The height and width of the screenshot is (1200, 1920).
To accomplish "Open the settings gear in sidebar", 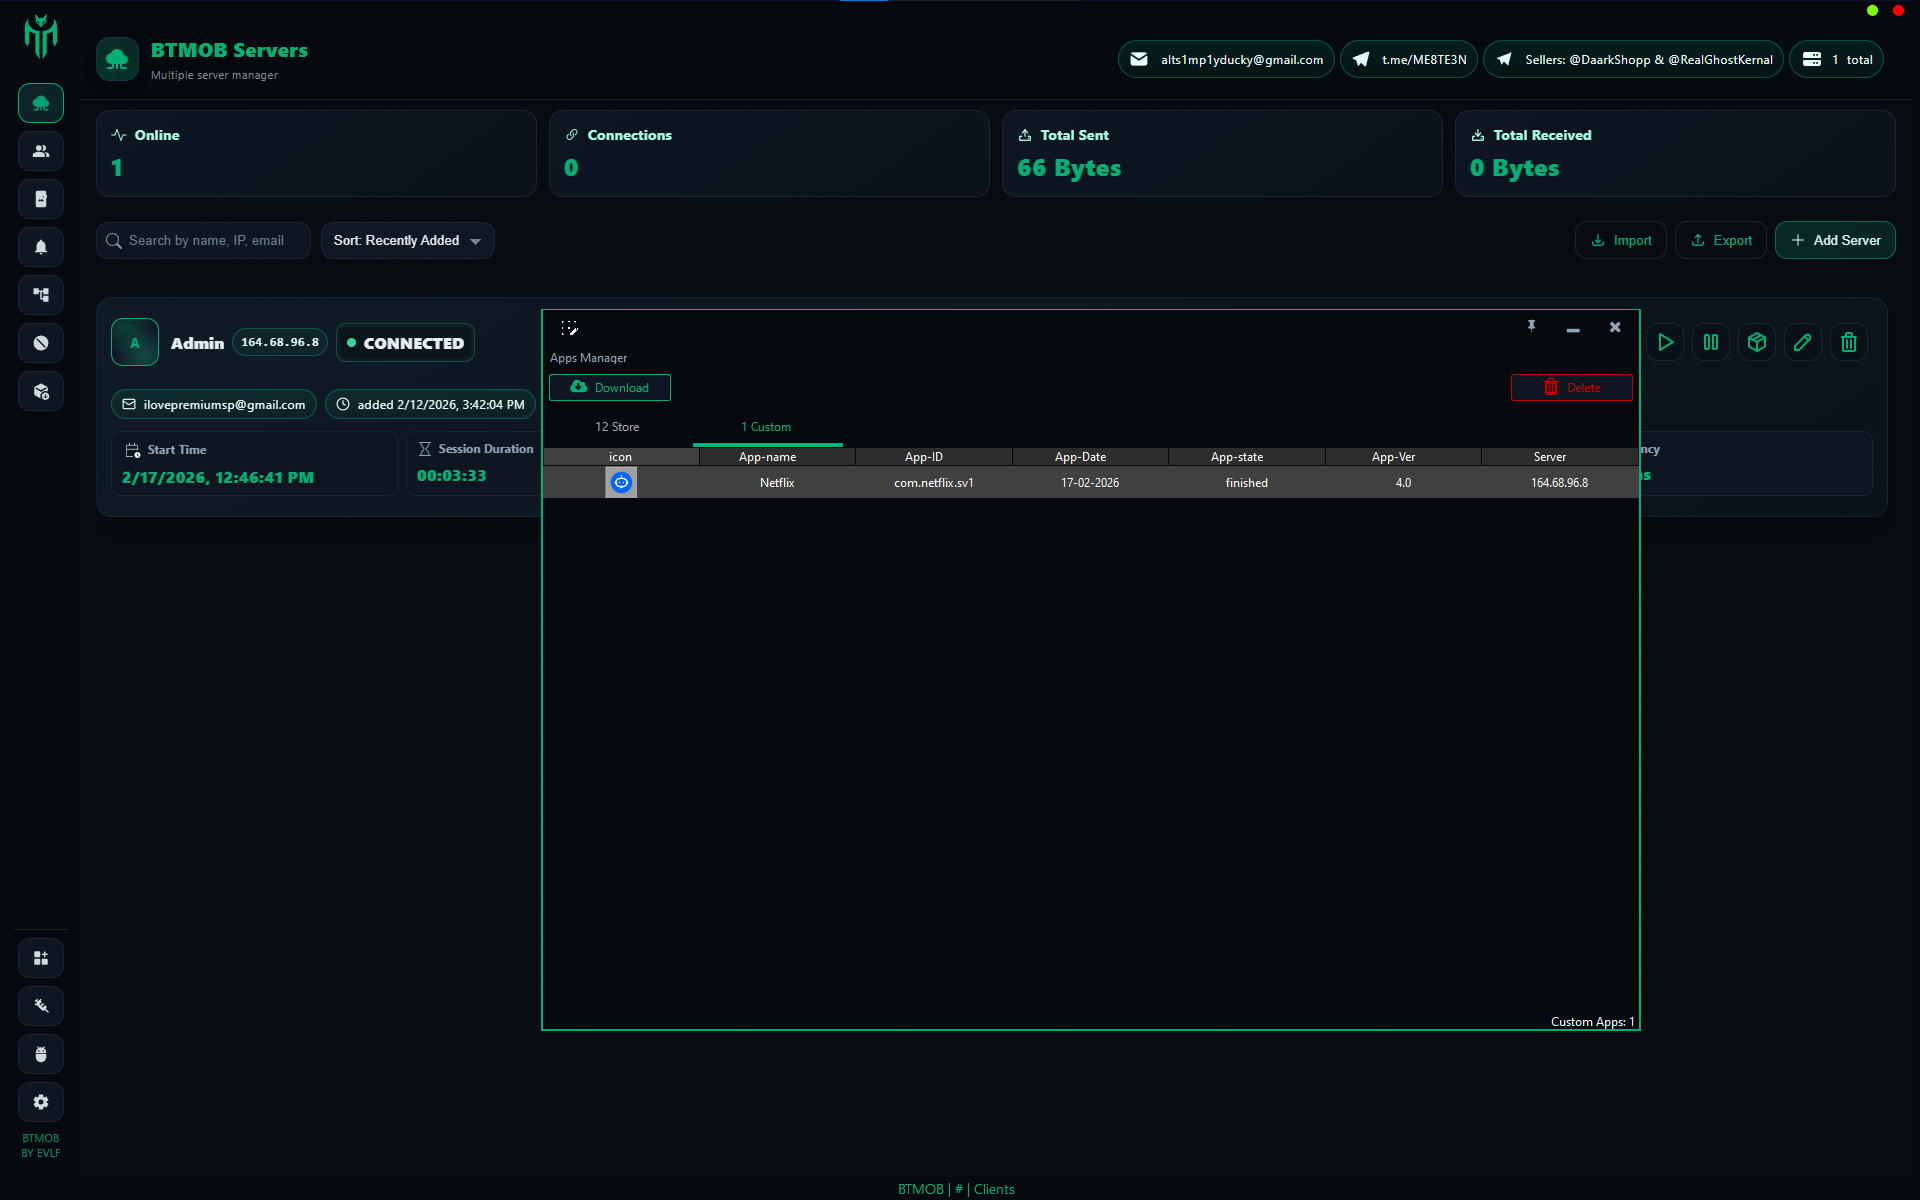I will pyautogui.click(x=41, y=1102).
